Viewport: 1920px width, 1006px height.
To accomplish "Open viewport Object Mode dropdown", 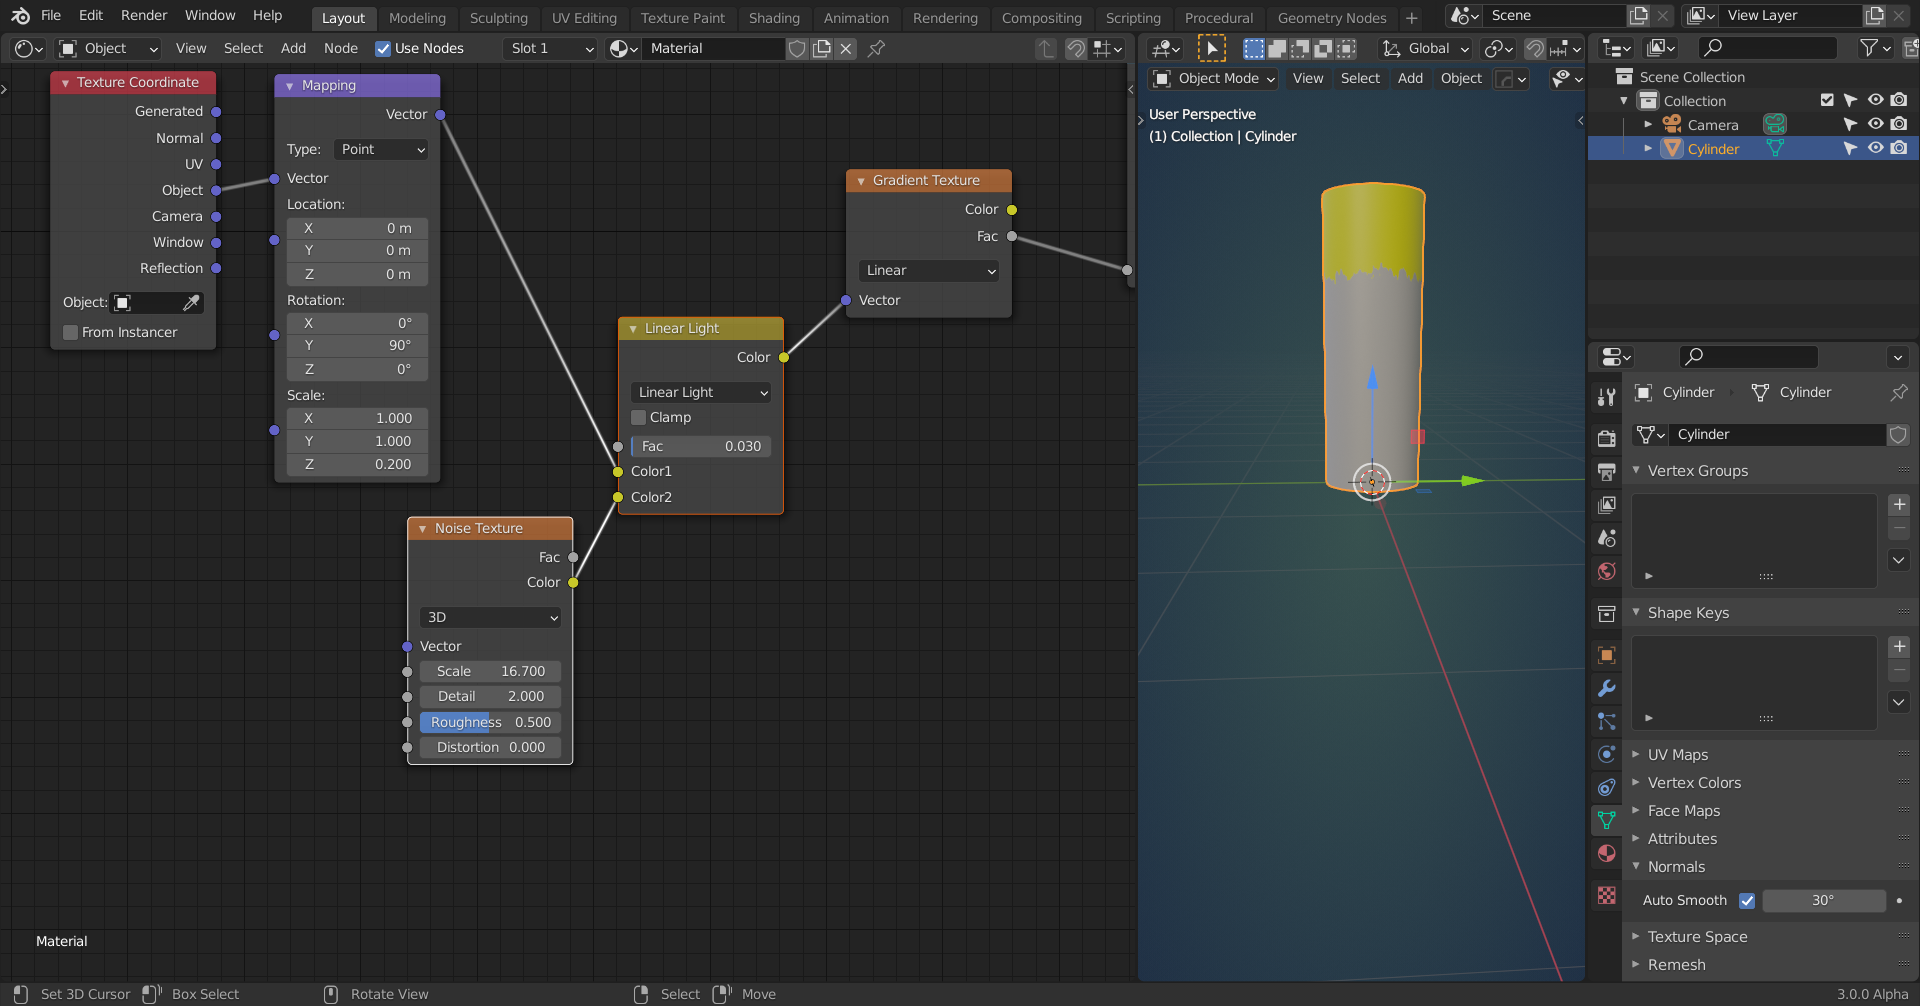I will [x=1214, y=79].
